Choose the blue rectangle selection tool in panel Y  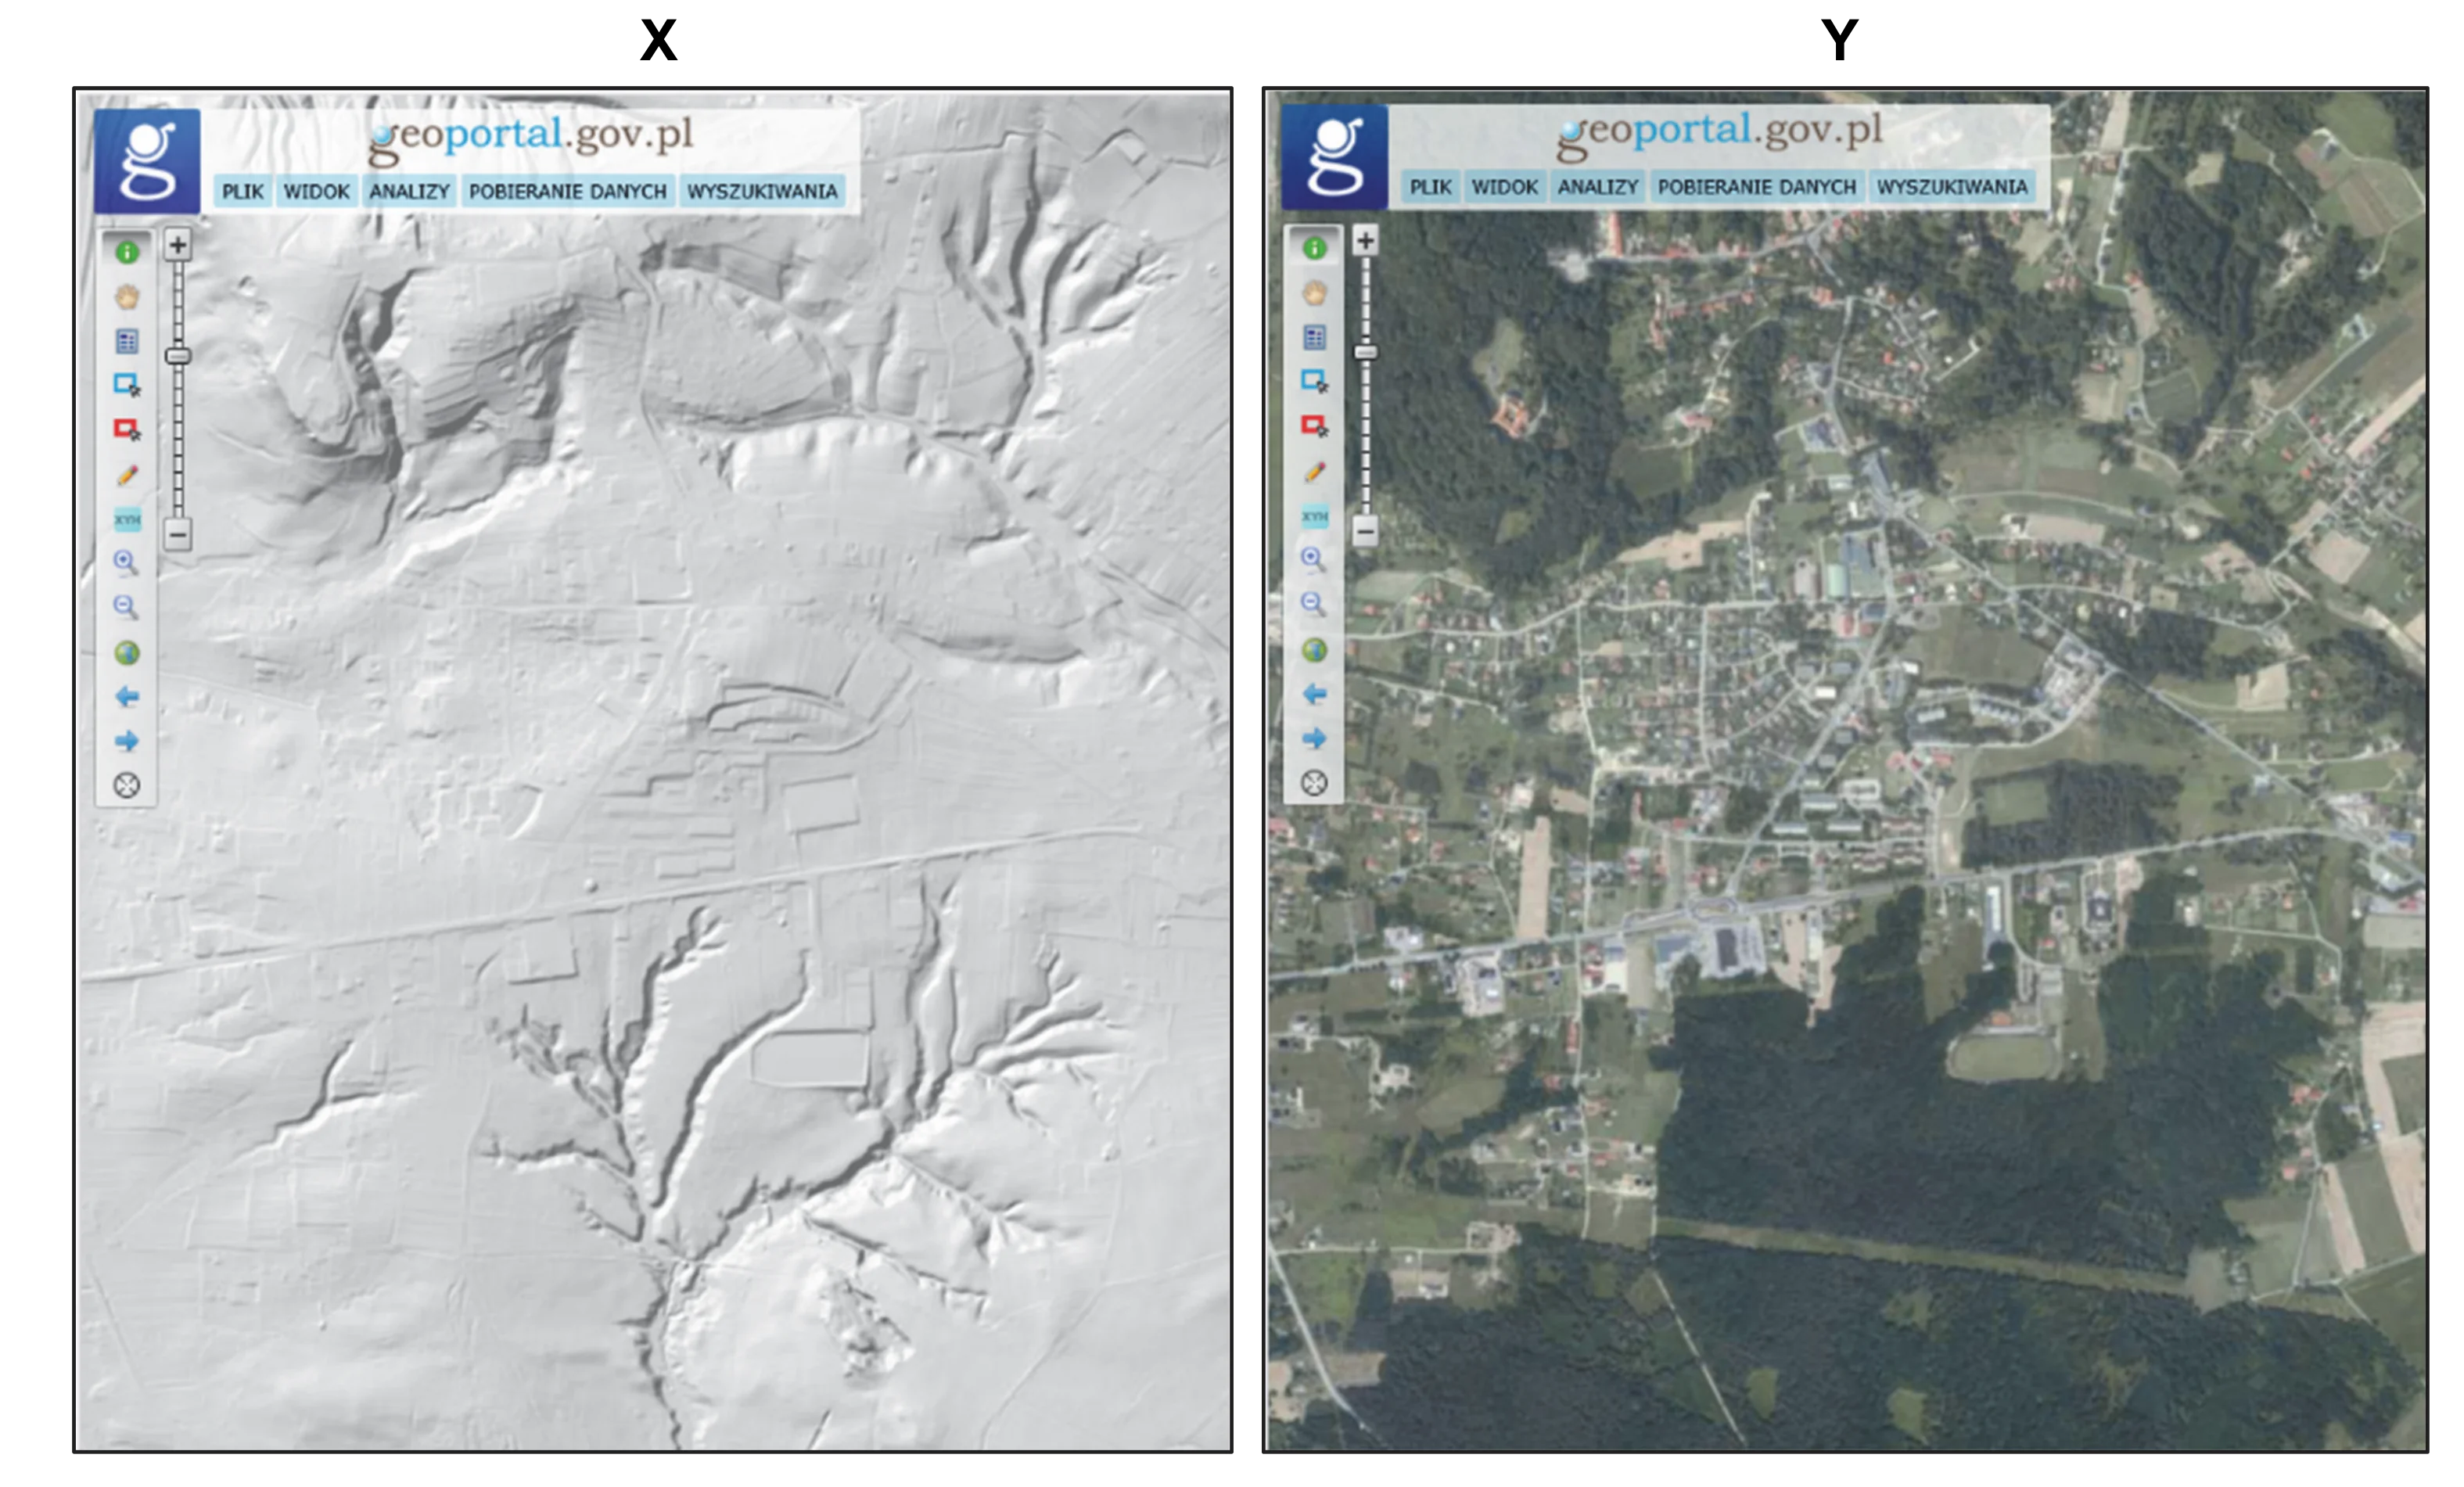(x=1314, y=381)
